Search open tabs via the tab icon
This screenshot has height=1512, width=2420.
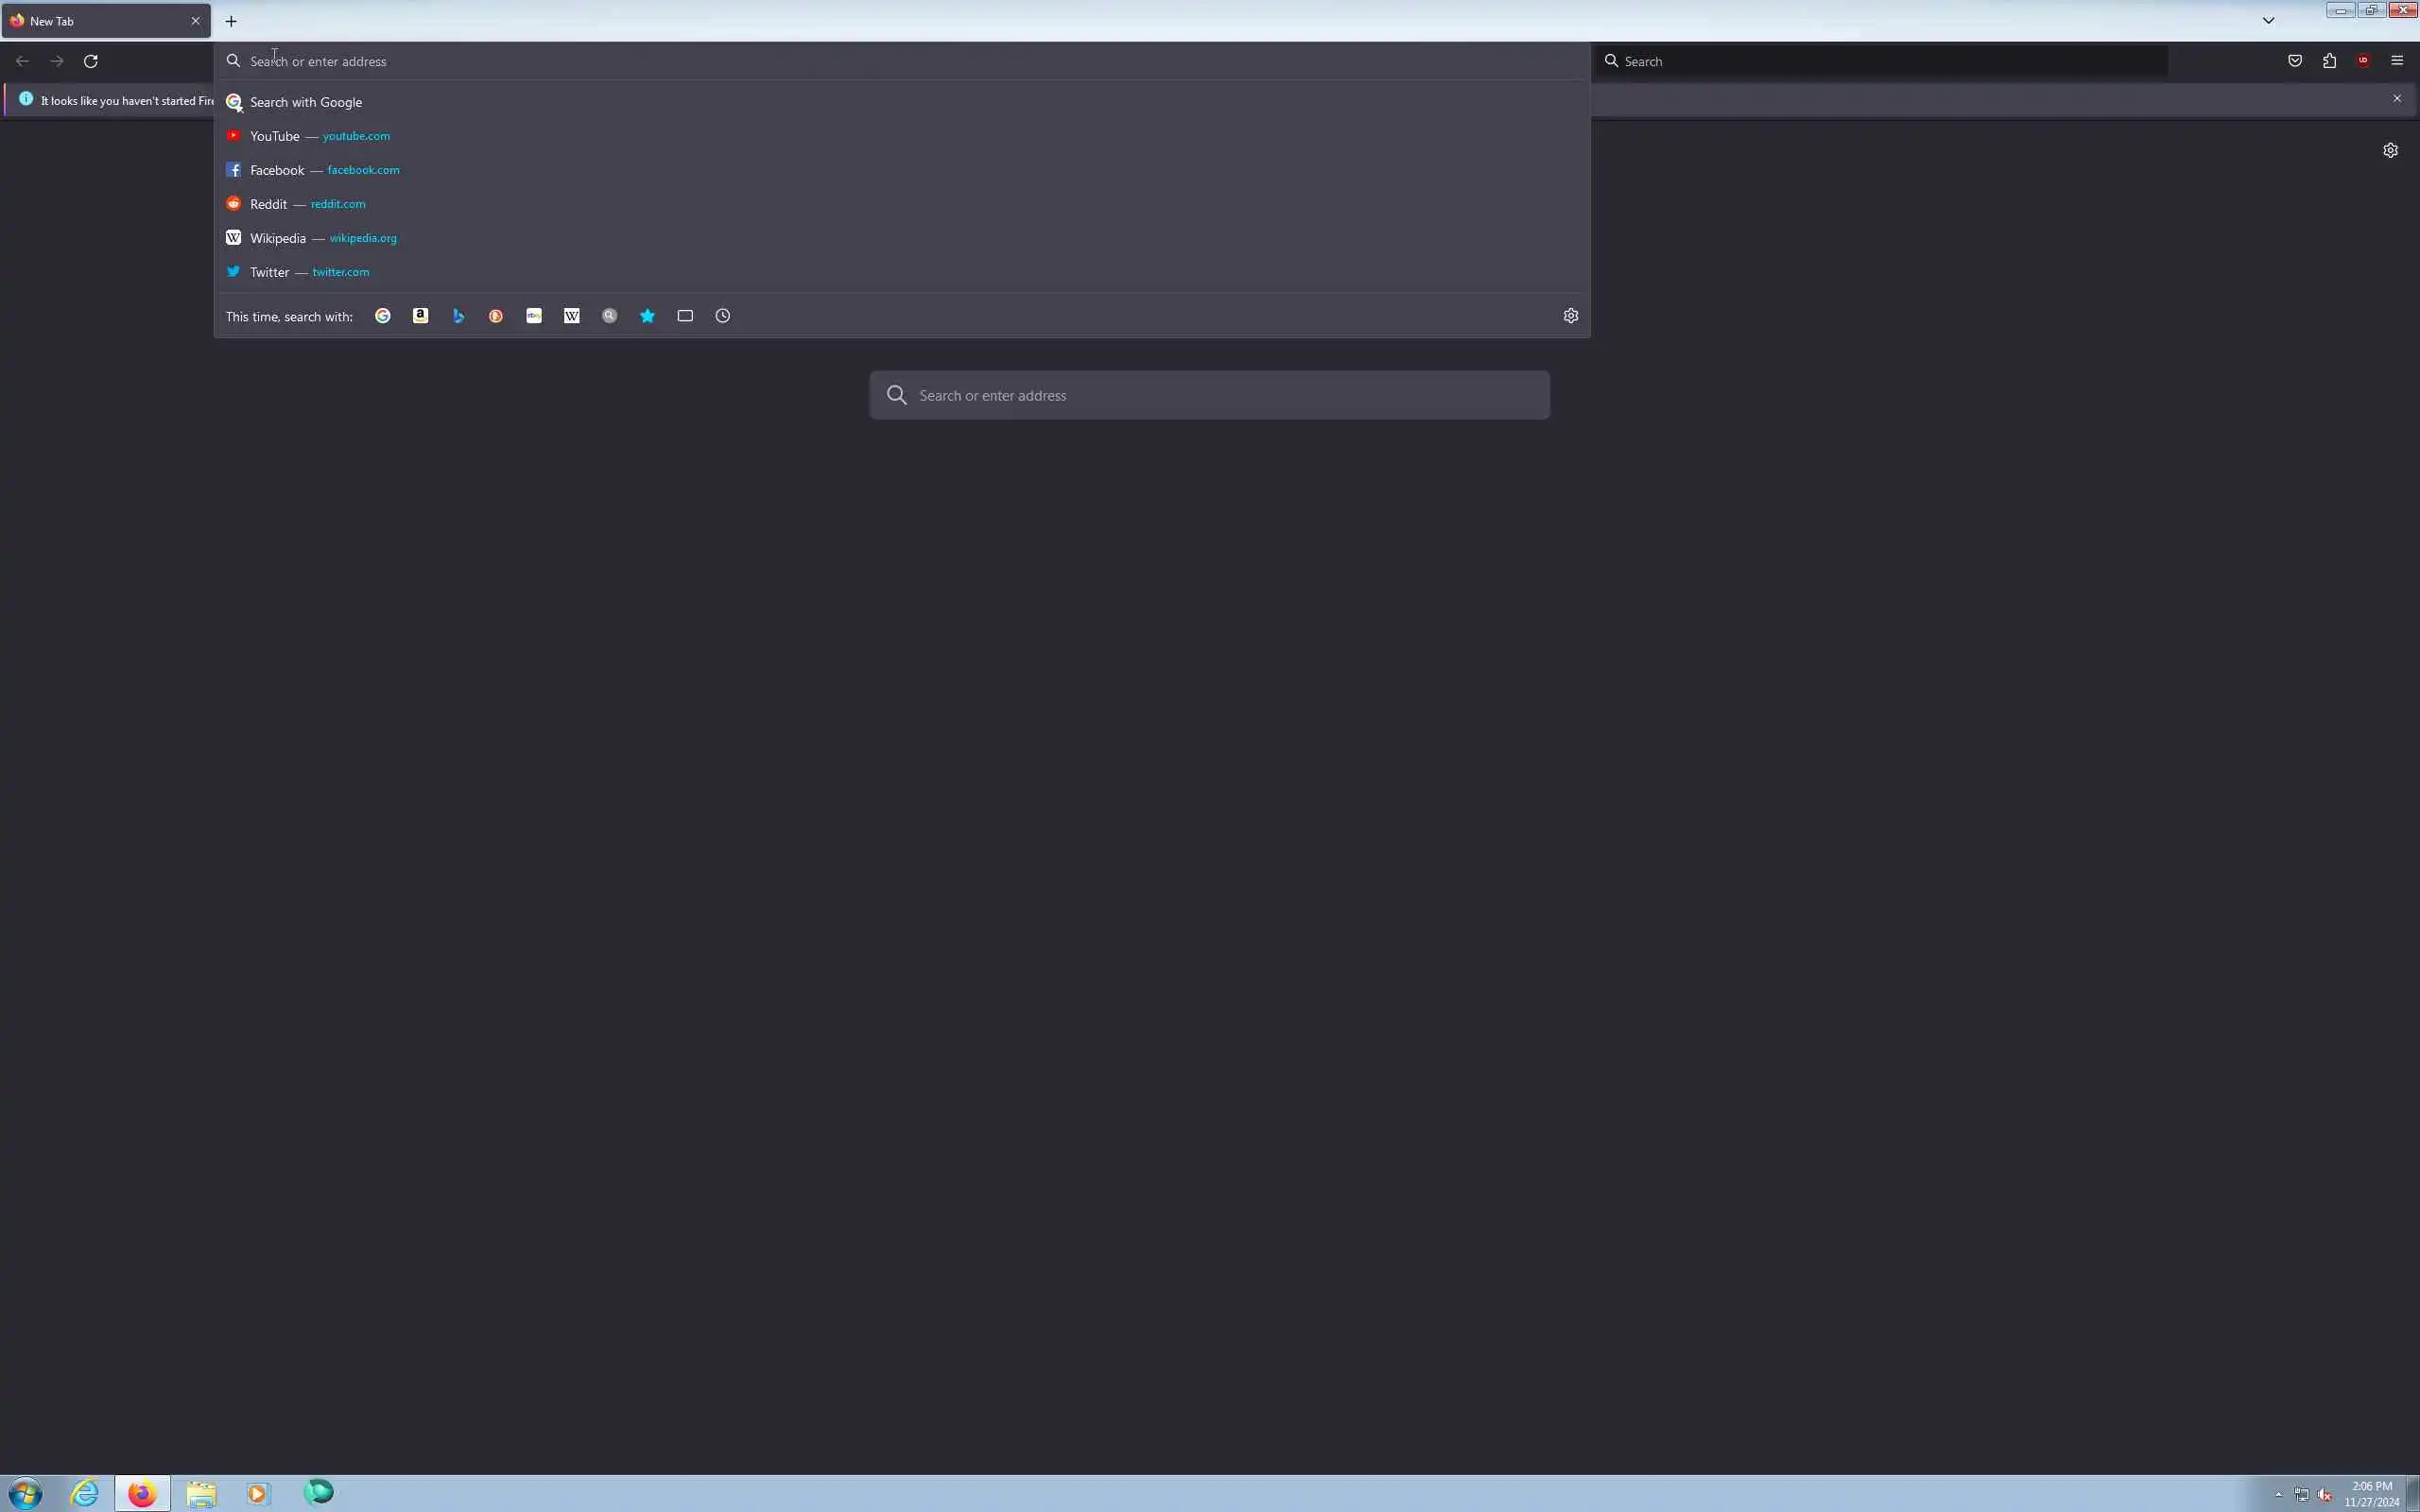tap(685, 316)
